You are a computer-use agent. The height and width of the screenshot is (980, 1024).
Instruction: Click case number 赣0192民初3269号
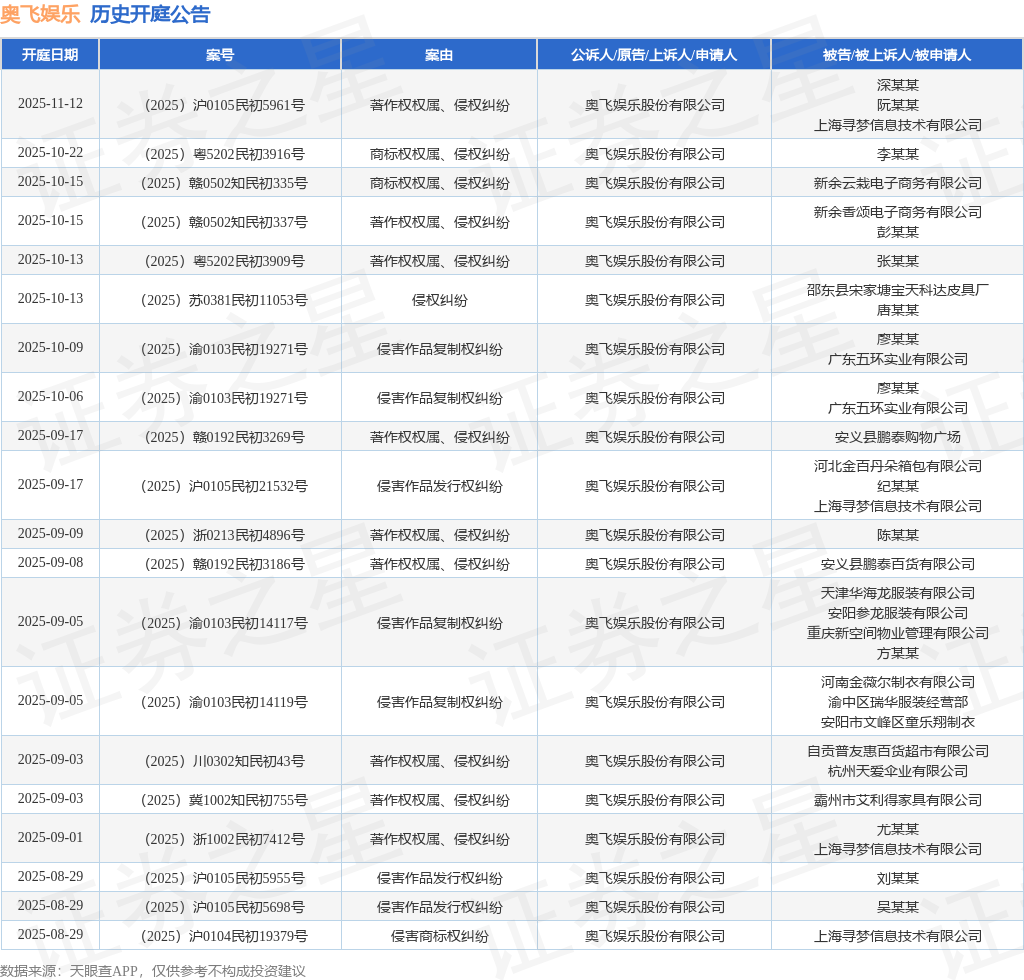[x=225, y=437]
